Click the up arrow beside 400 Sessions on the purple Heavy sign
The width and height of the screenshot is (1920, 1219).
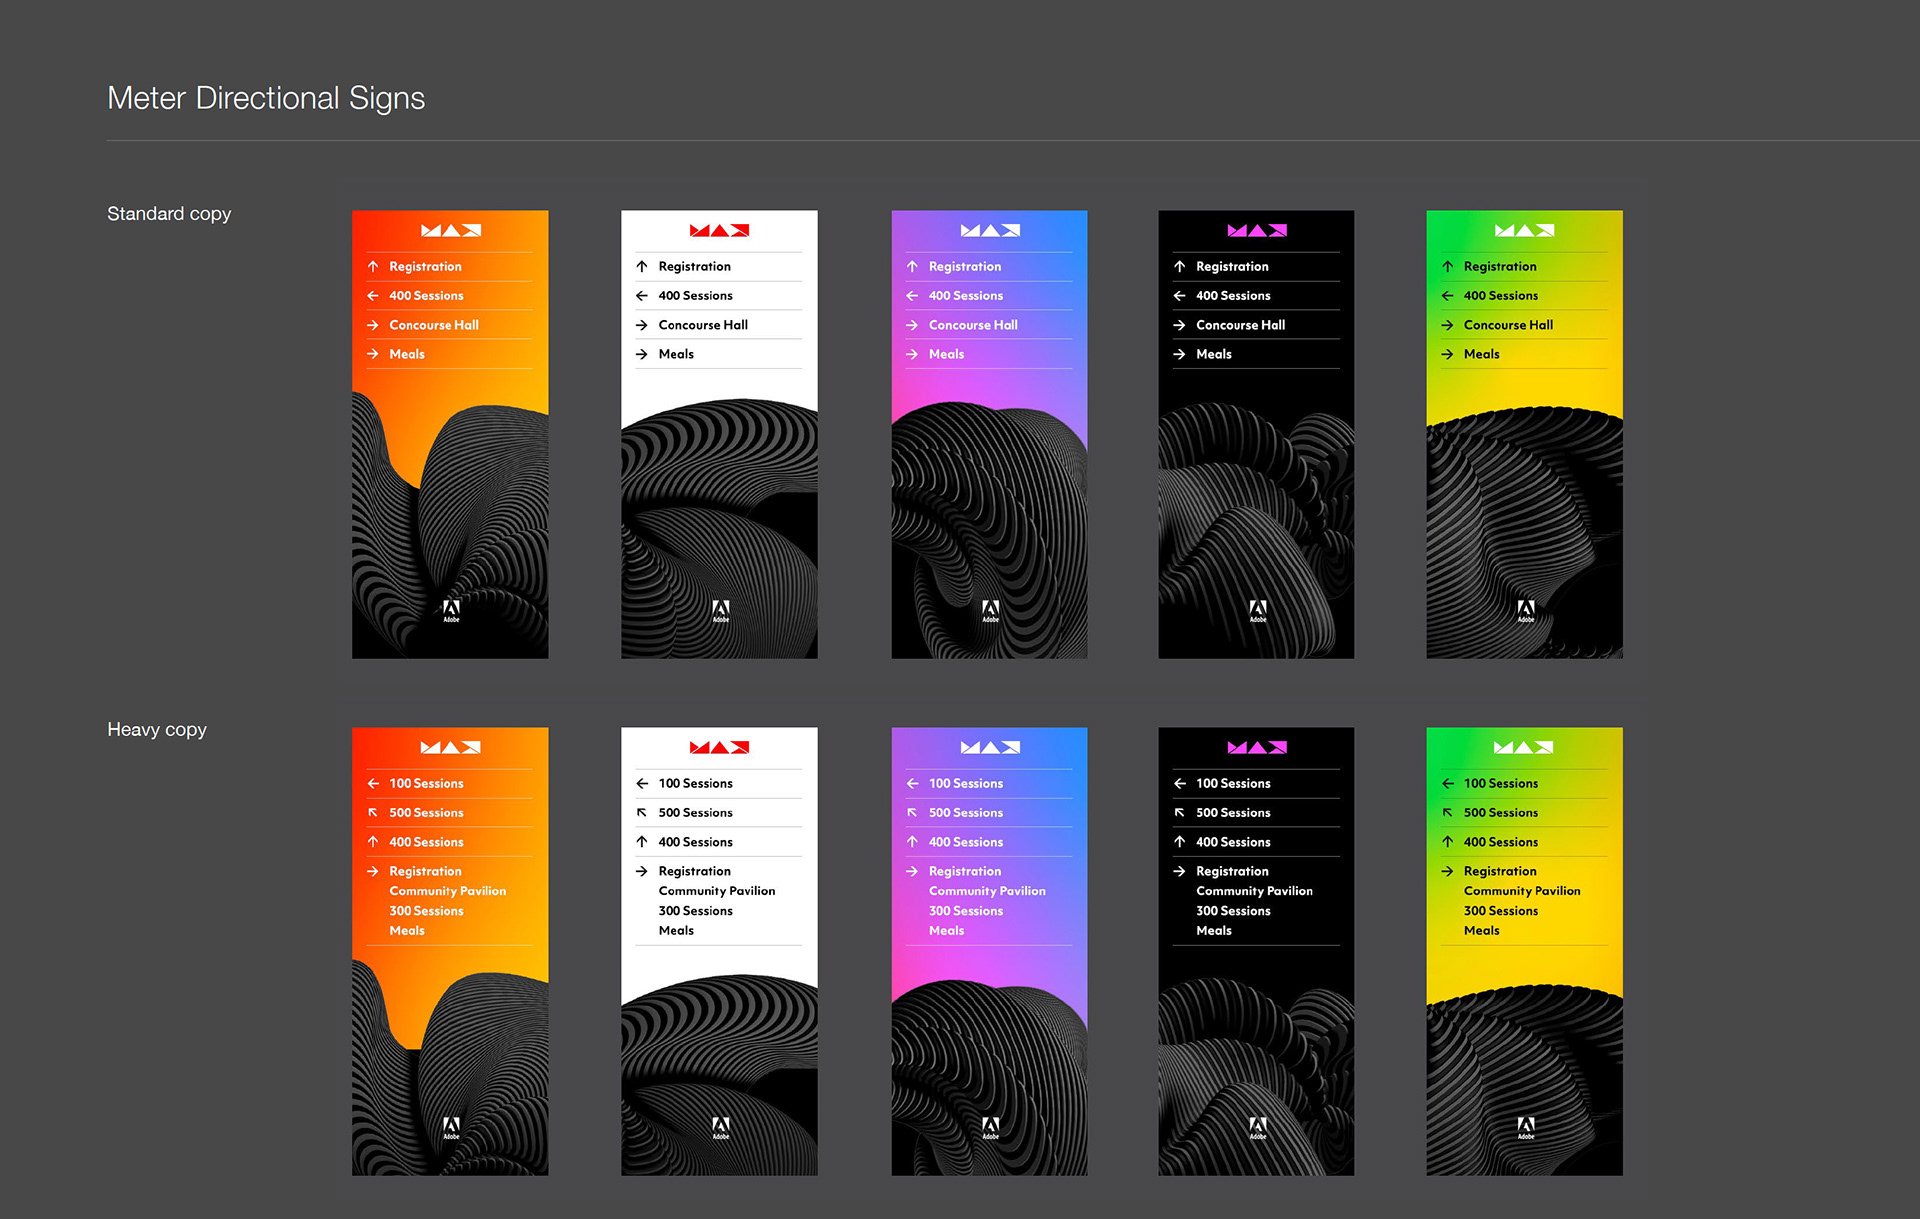[x=912, y=842]
